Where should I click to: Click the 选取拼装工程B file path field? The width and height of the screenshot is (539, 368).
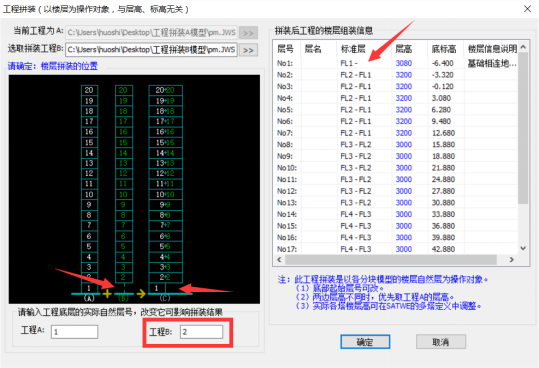pyautogui.click(x=151, y=50)
